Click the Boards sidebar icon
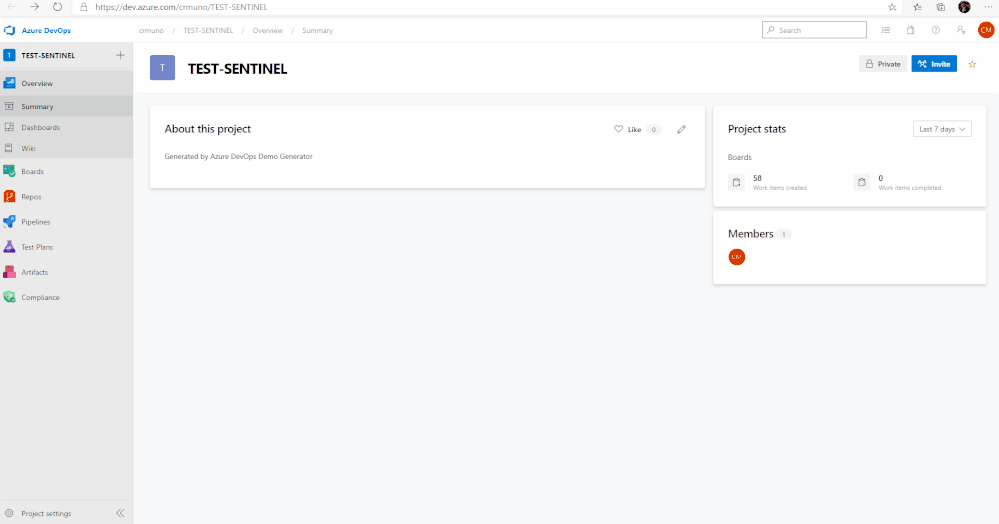 click(x=10, y=171)
